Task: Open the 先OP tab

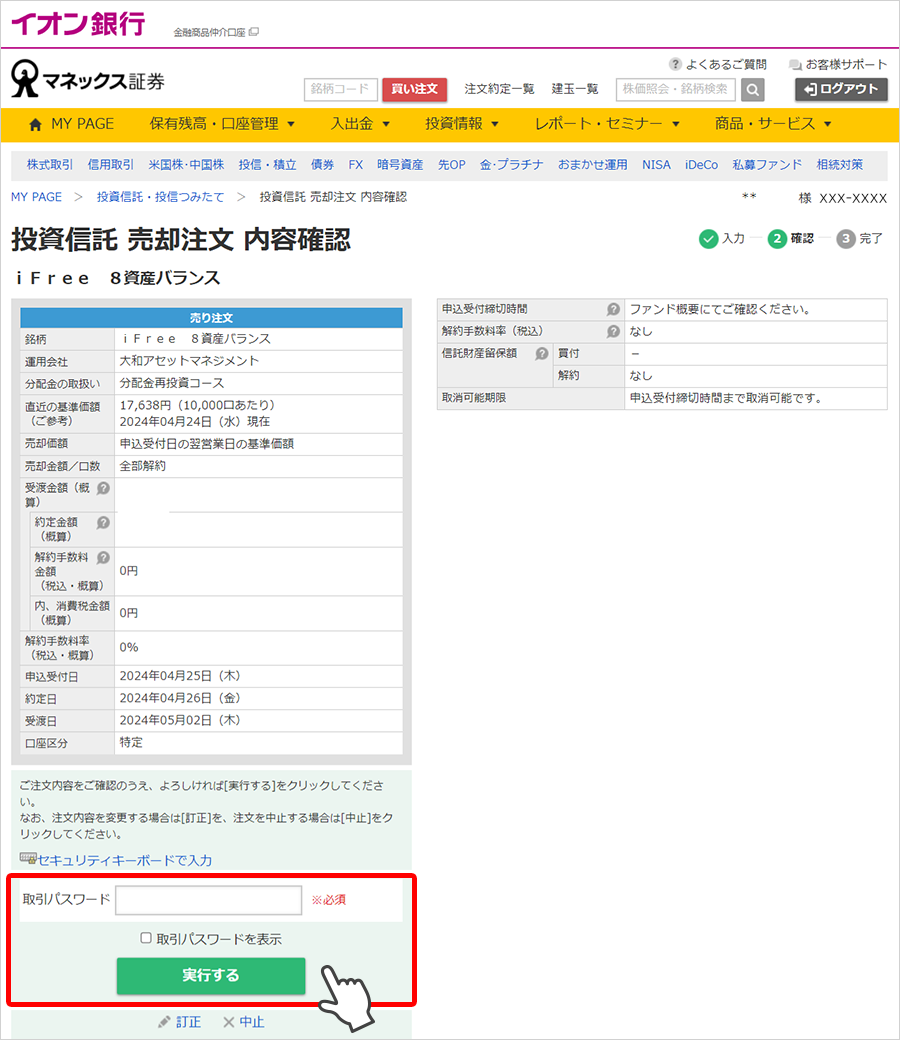Action: pyautogui.click(x=452, y=165)
